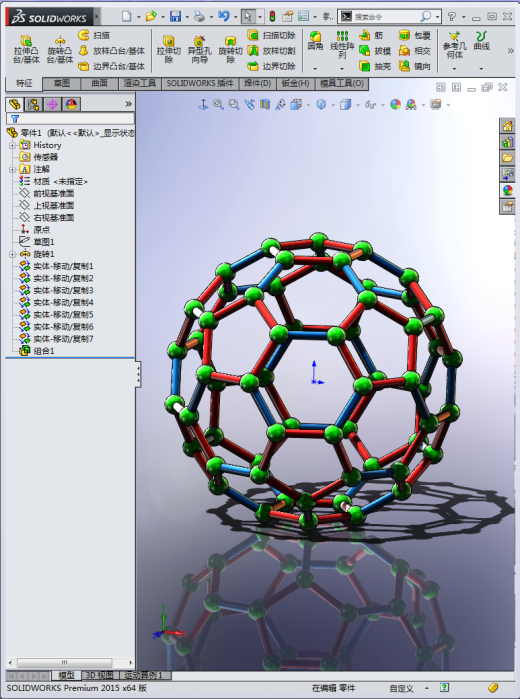This screenshot has width=520, height=699.
Task: Click the 曲线 curves icon
Action: click(481, 40)
